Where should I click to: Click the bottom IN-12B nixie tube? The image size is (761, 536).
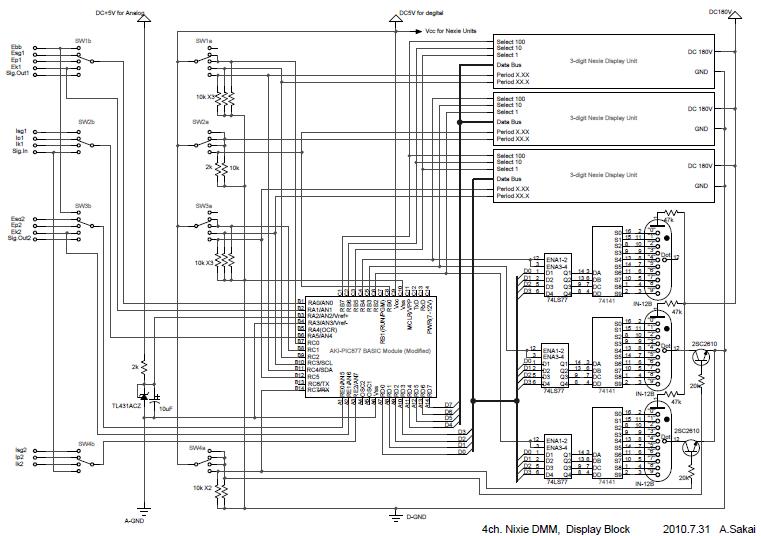pyautogui.click(x=659, y=440)
